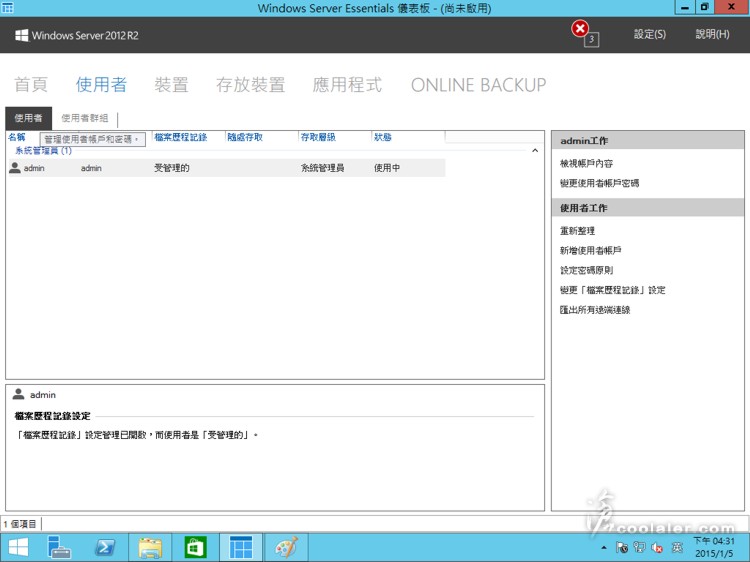Switch to the 使用者群組 sub-tab
Image resolution: width=750 pixels, height=562 pixels.
coord(84,118)
